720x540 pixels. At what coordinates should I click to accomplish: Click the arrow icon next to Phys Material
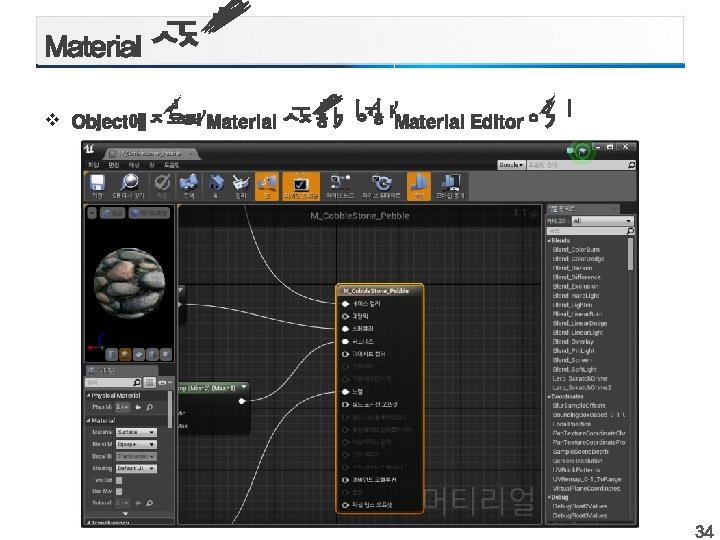point(139,407)
